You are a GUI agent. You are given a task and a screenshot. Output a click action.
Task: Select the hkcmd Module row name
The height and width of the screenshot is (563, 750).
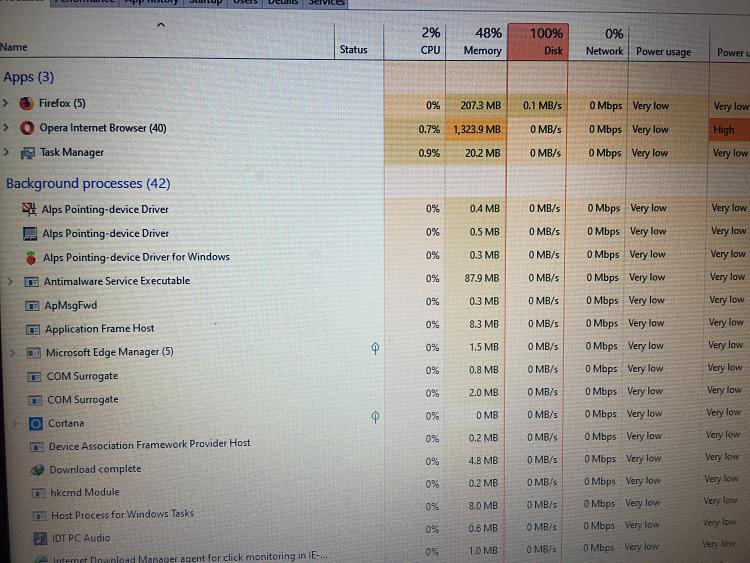tap(85, 492)
